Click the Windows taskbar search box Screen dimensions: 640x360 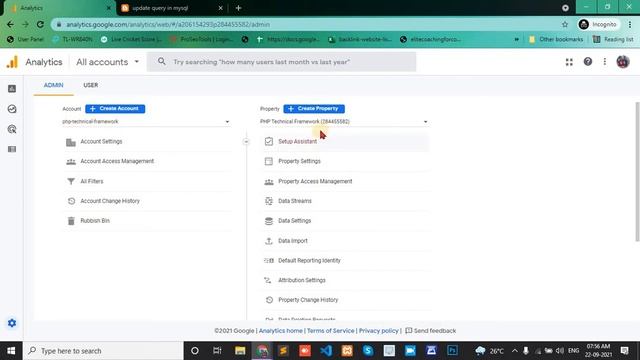pos(103,351)
